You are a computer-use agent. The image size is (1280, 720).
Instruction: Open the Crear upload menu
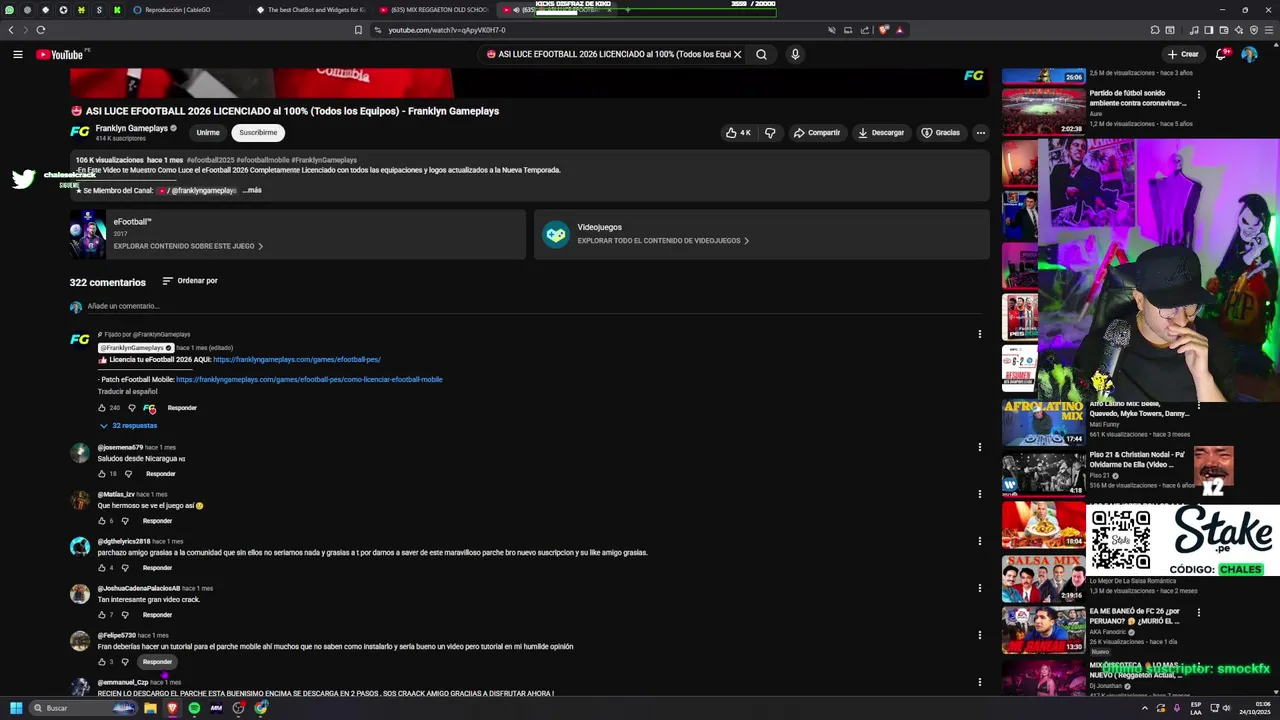point(1182,54)
